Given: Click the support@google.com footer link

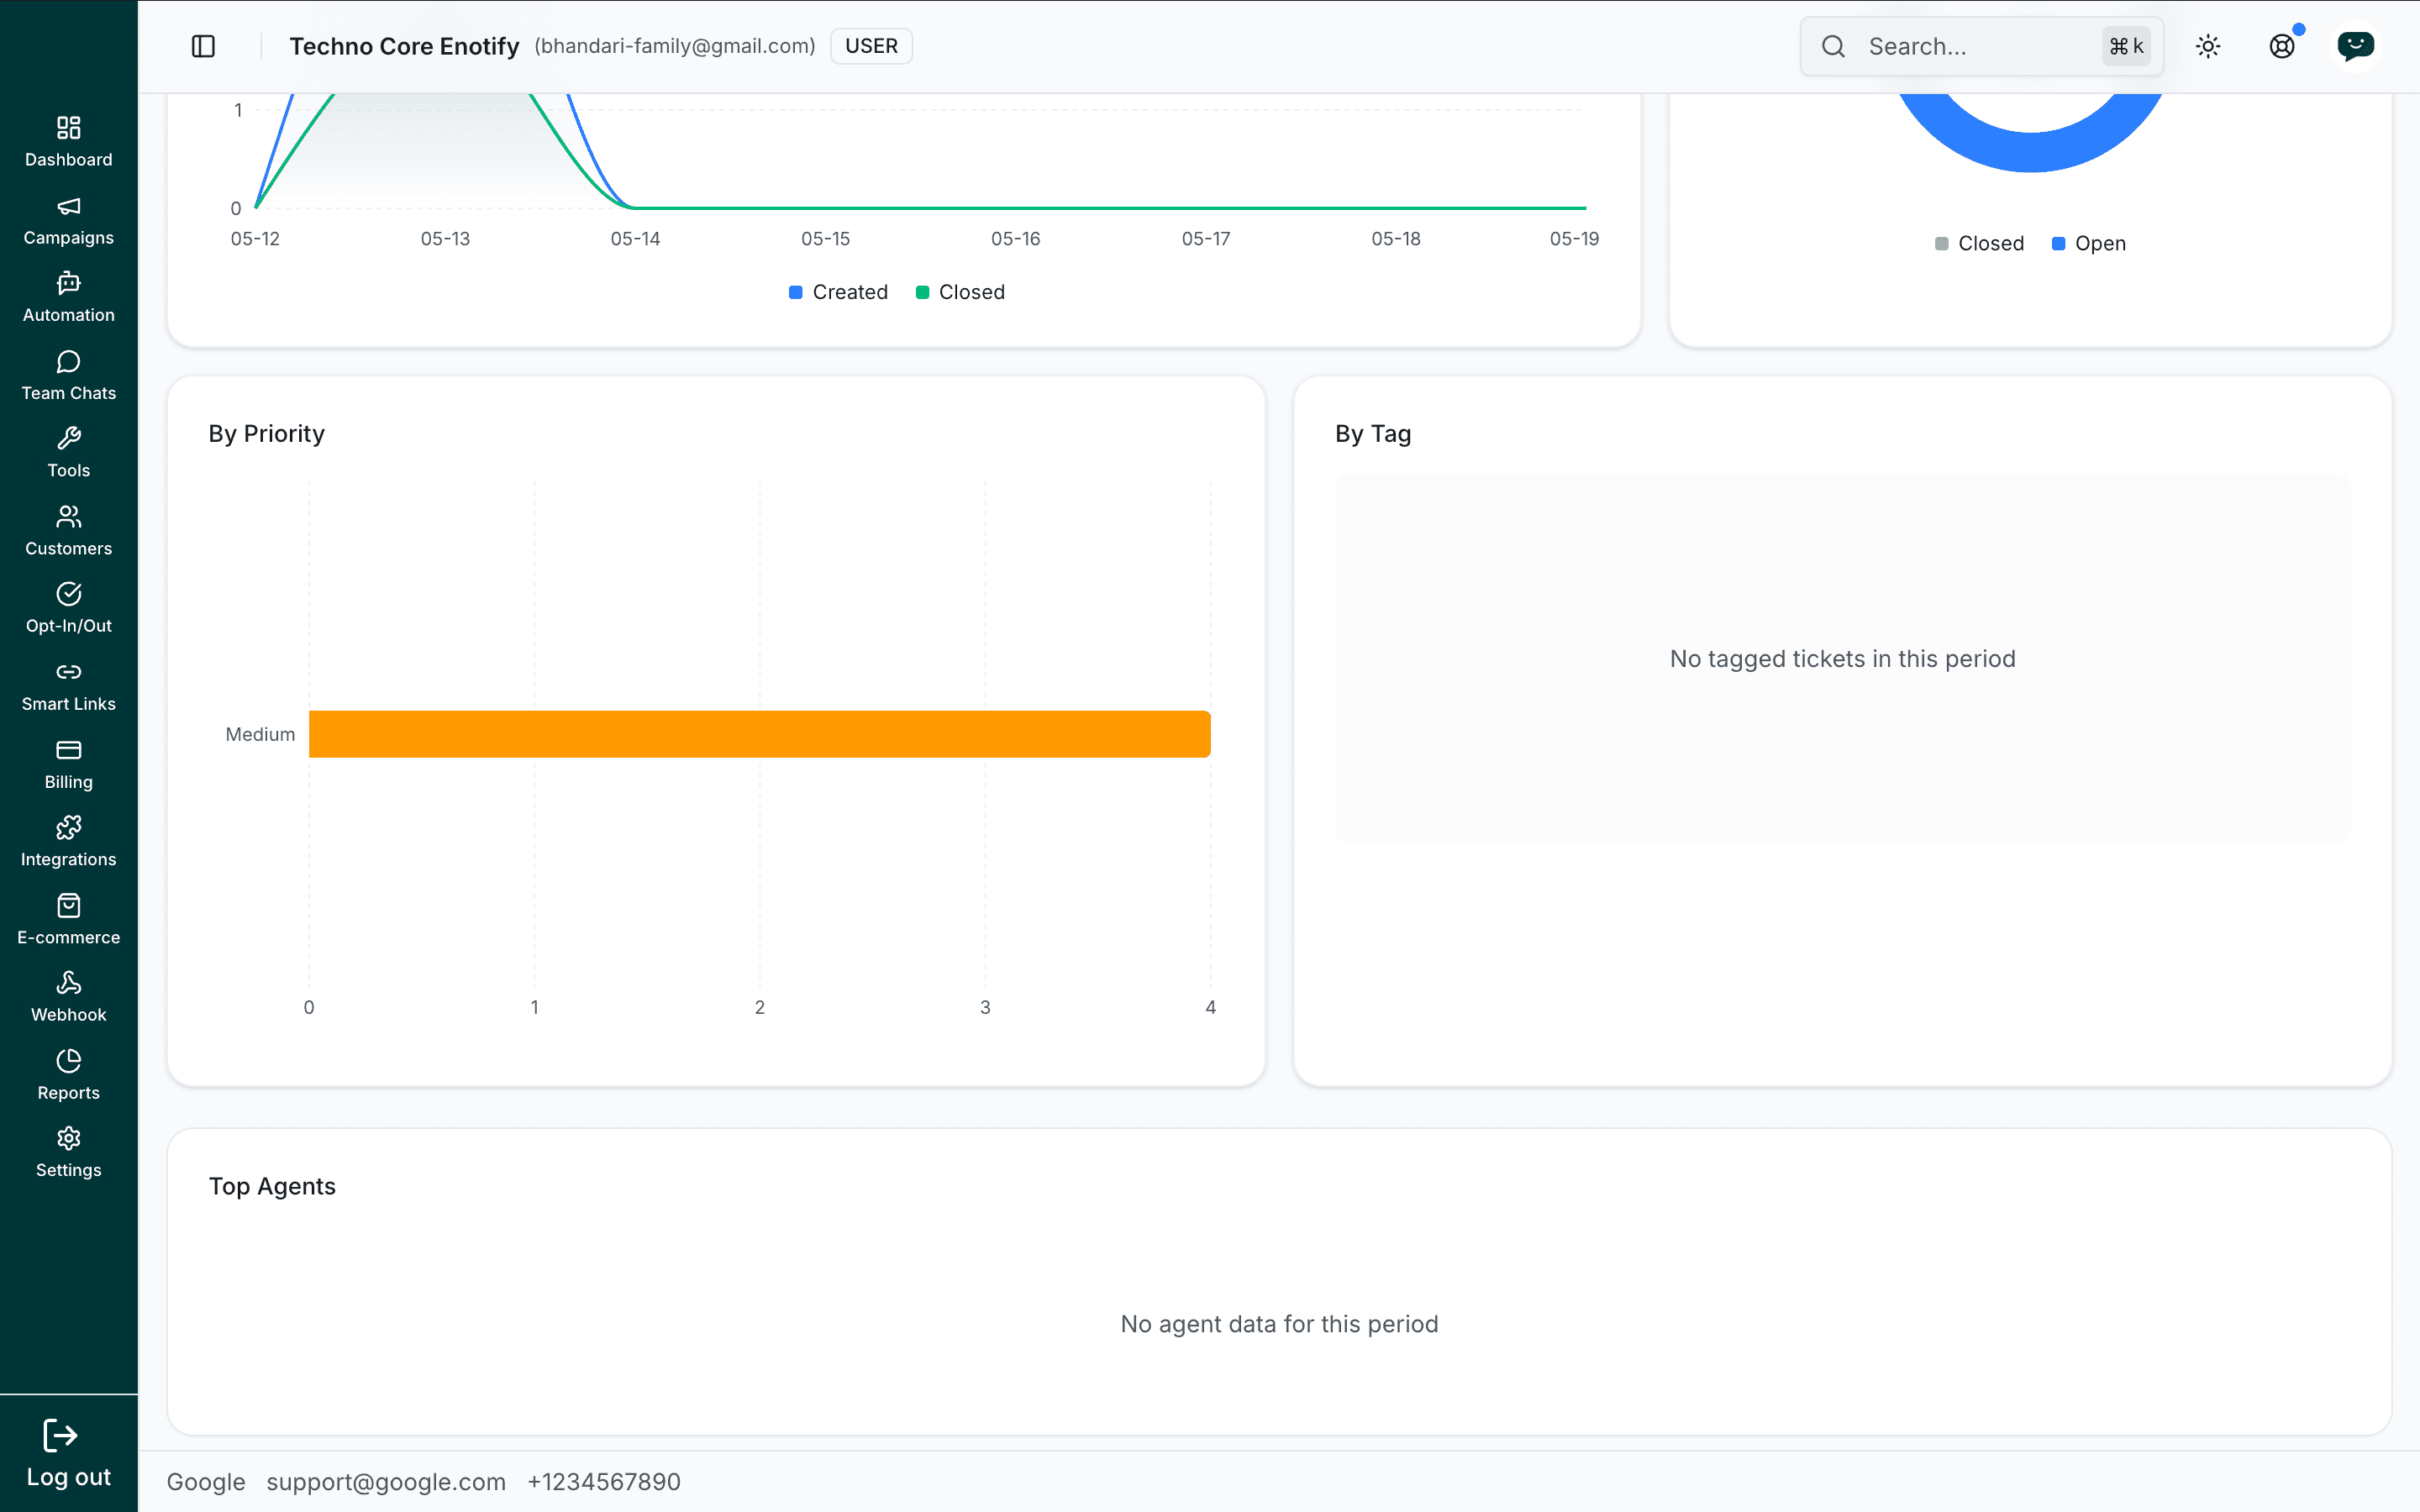Looking at the screenshot, I should 386,1481.
